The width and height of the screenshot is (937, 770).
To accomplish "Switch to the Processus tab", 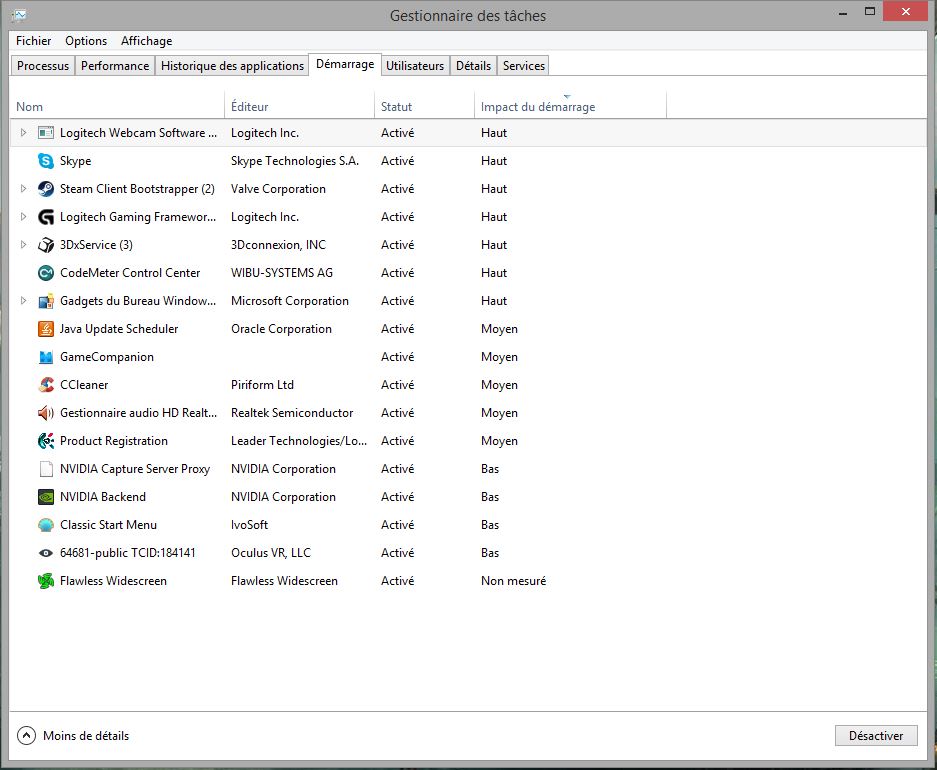I will point(43,66).
